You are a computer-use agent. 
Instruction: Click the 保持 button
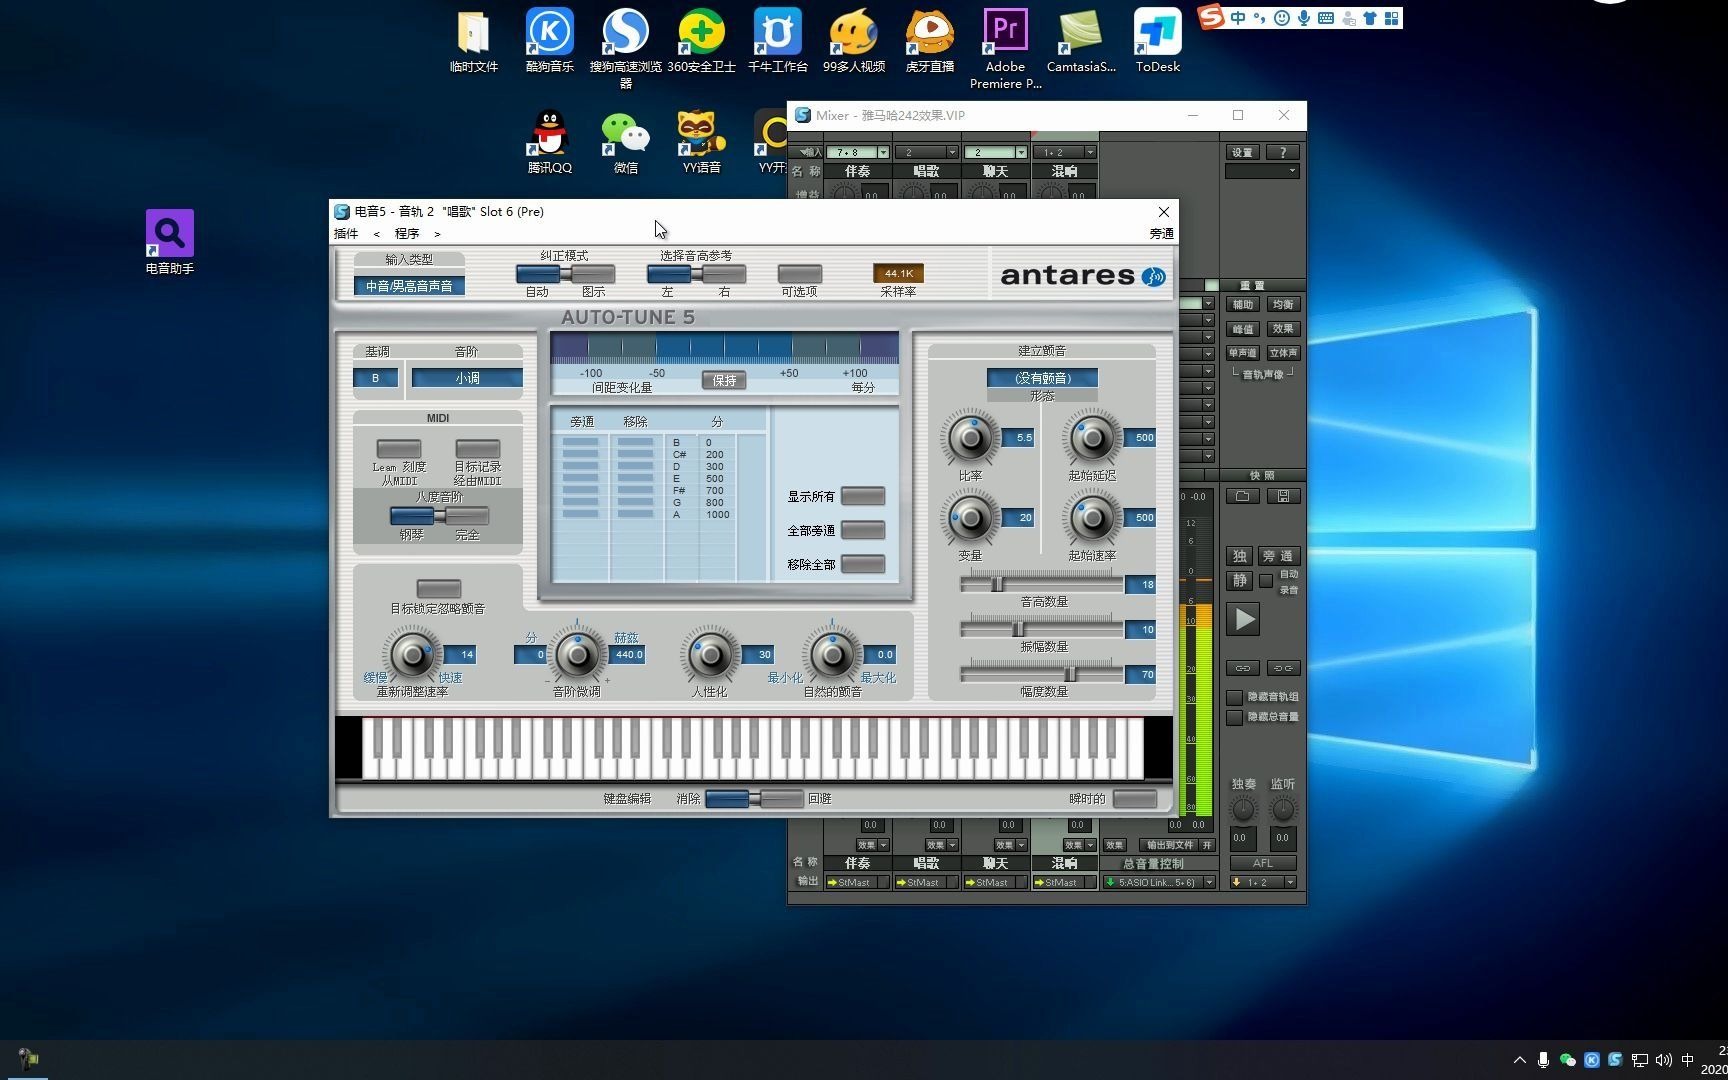[x=724, y=380]
